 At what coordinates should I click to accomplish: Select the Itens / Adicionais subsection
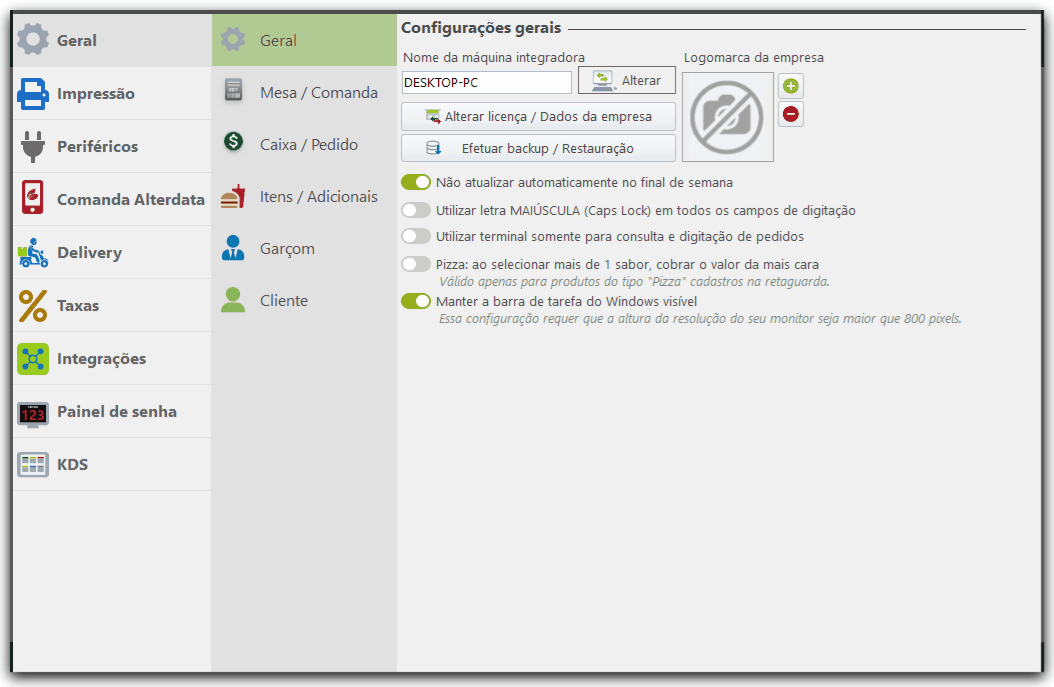point(305,196)
